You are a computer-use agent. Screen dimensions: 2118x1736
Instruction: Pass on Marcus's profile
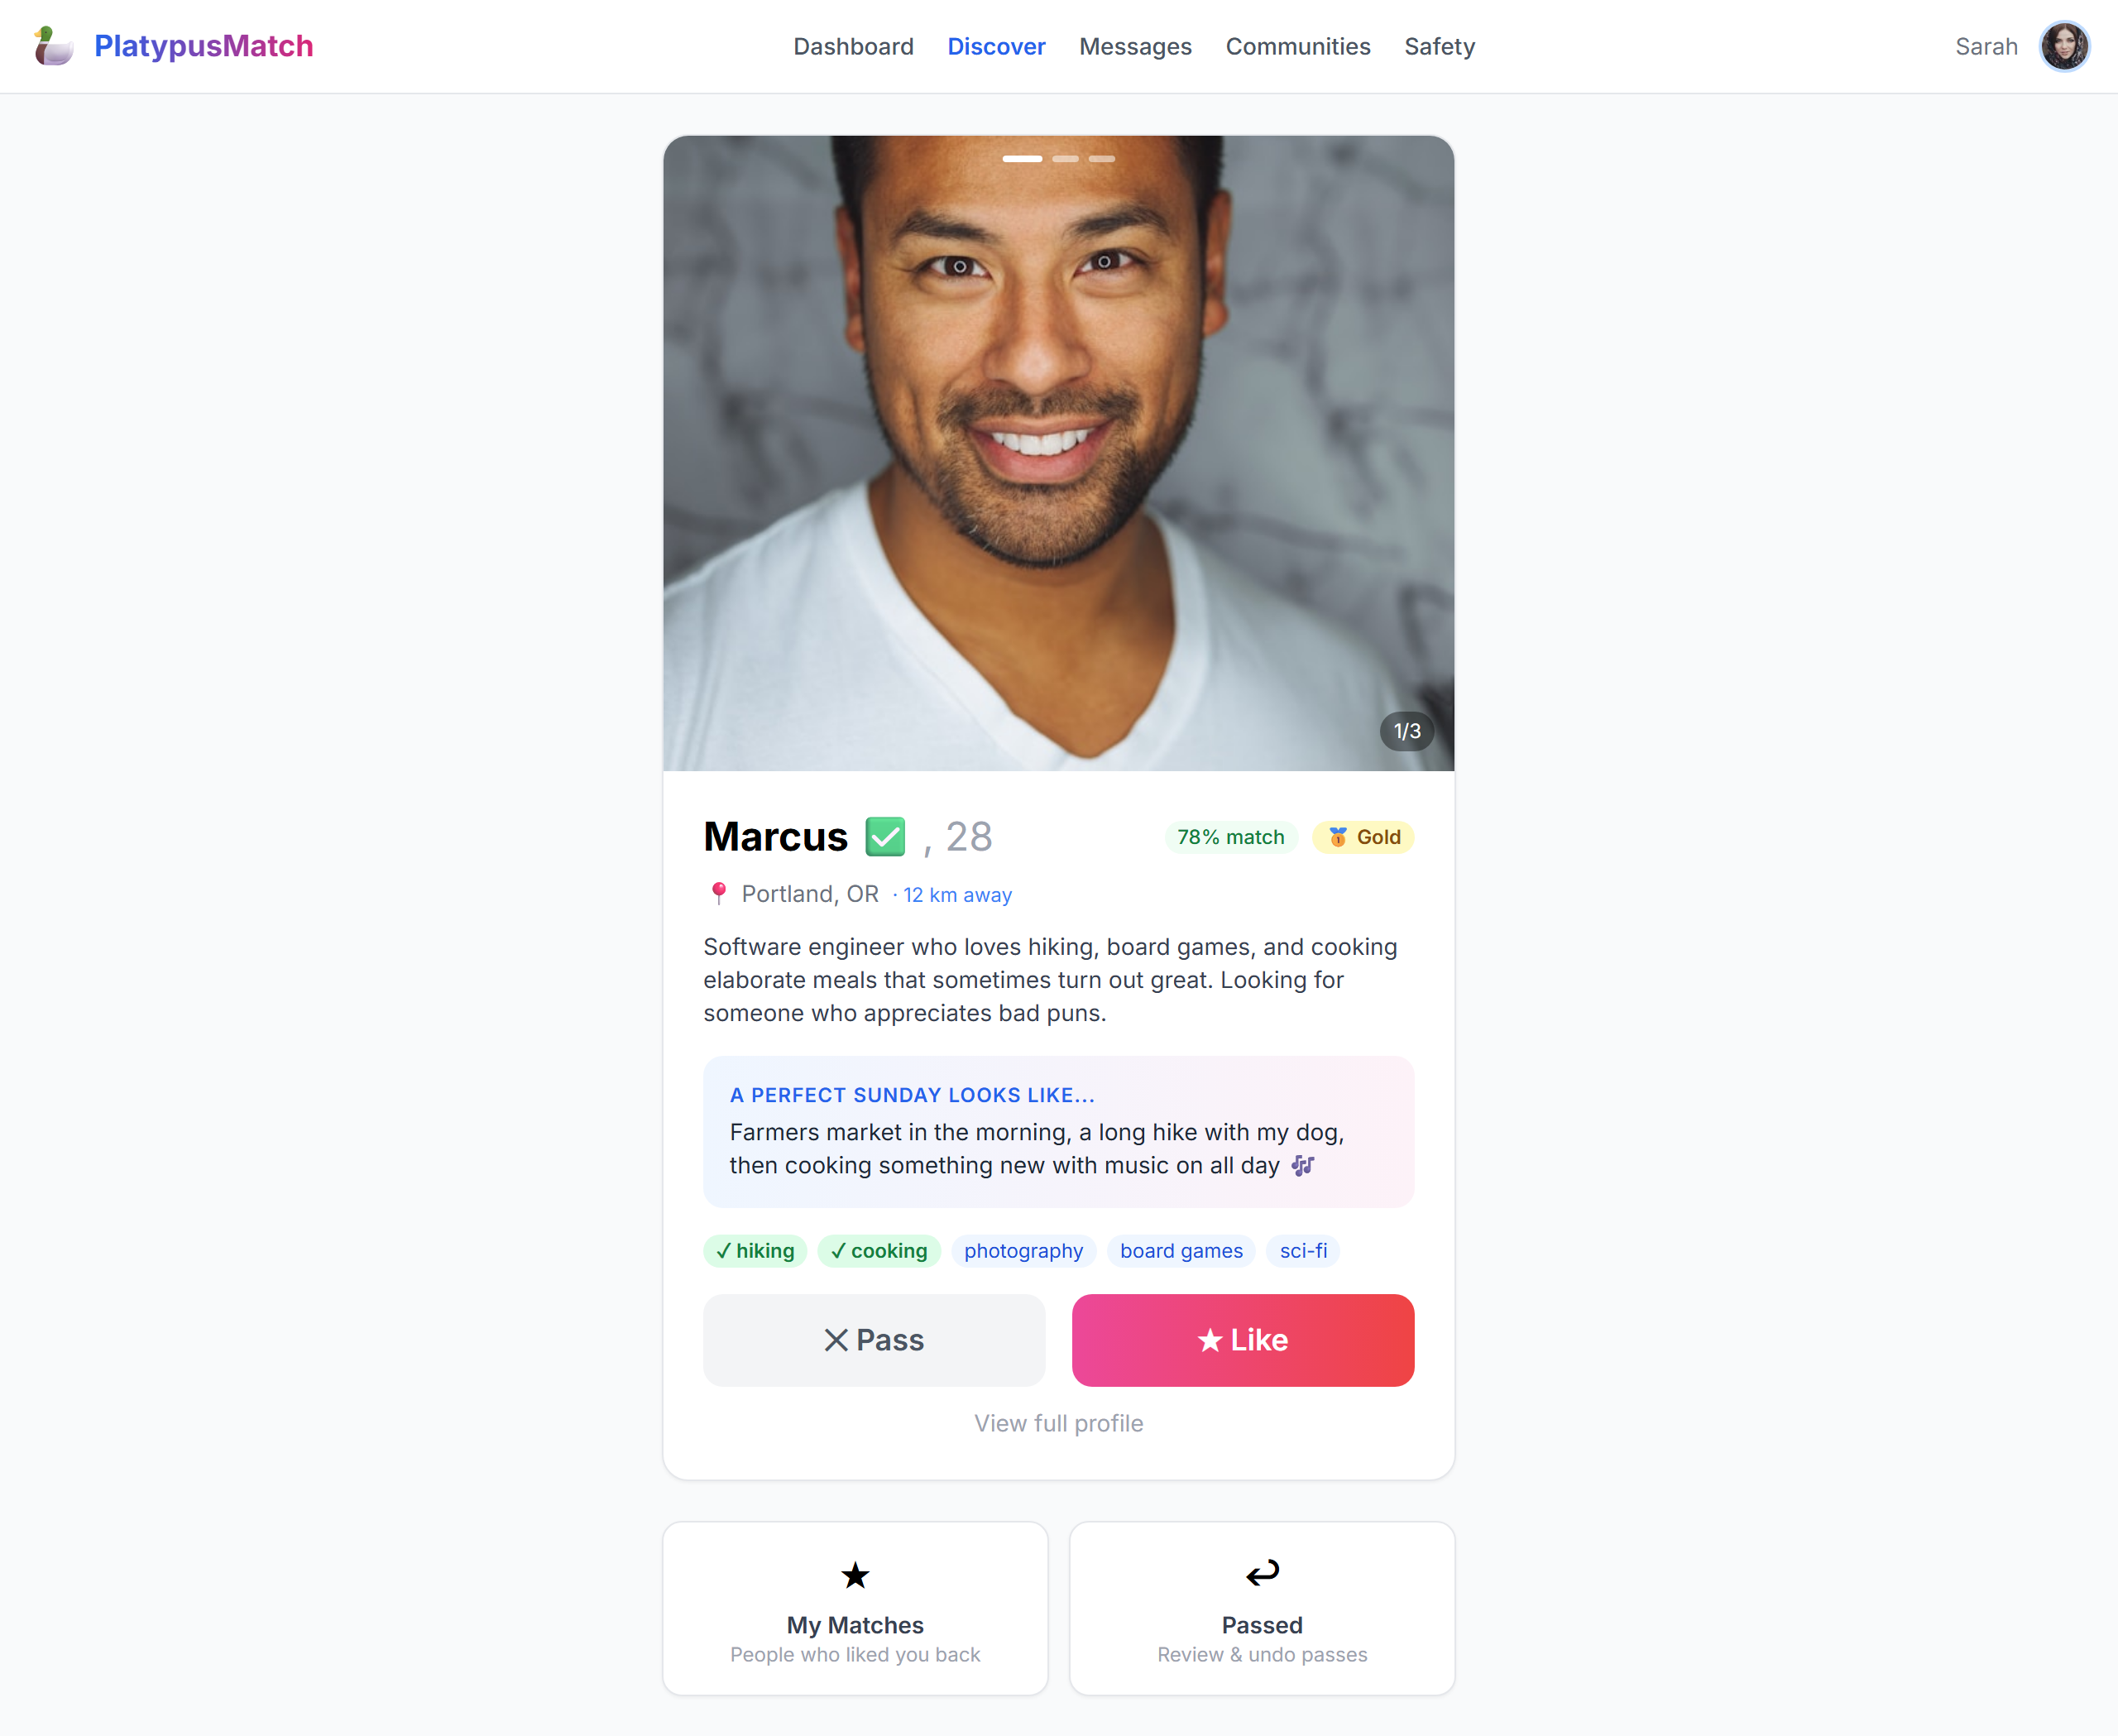coord(874,1340)
